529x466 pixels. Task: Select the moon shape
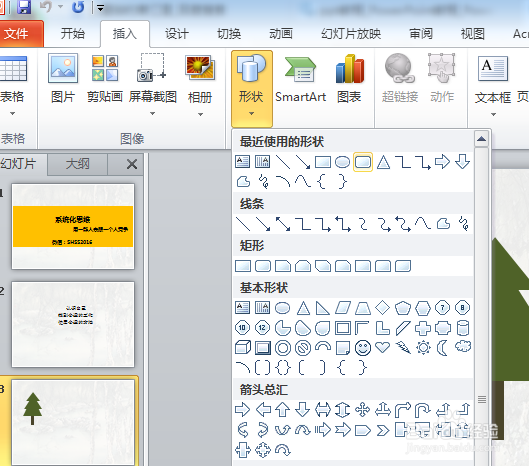tap(442, 348)
